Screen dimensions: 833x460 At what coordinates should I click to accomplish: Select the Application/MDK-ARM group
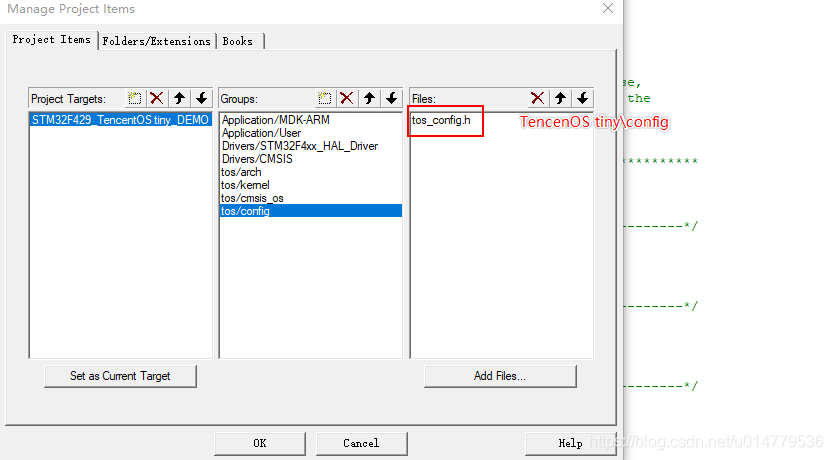click(310, 120)
